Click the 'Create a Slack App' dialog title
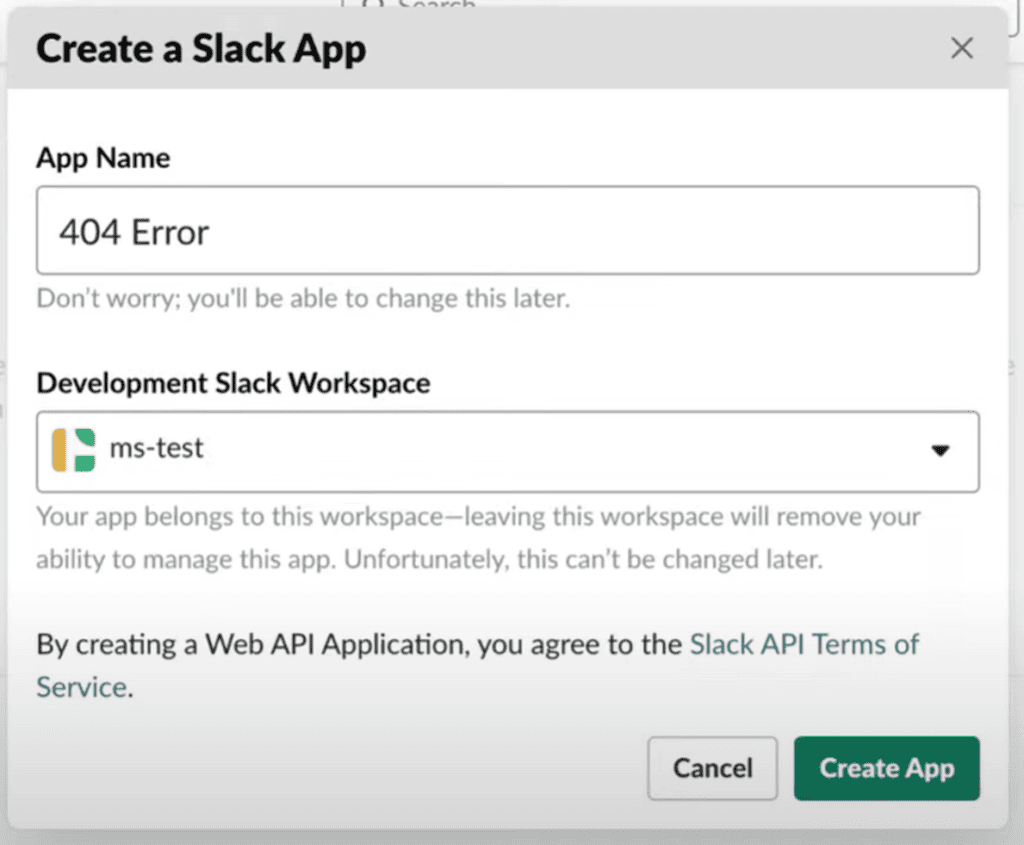1024x845 pixels. point(201,48)
